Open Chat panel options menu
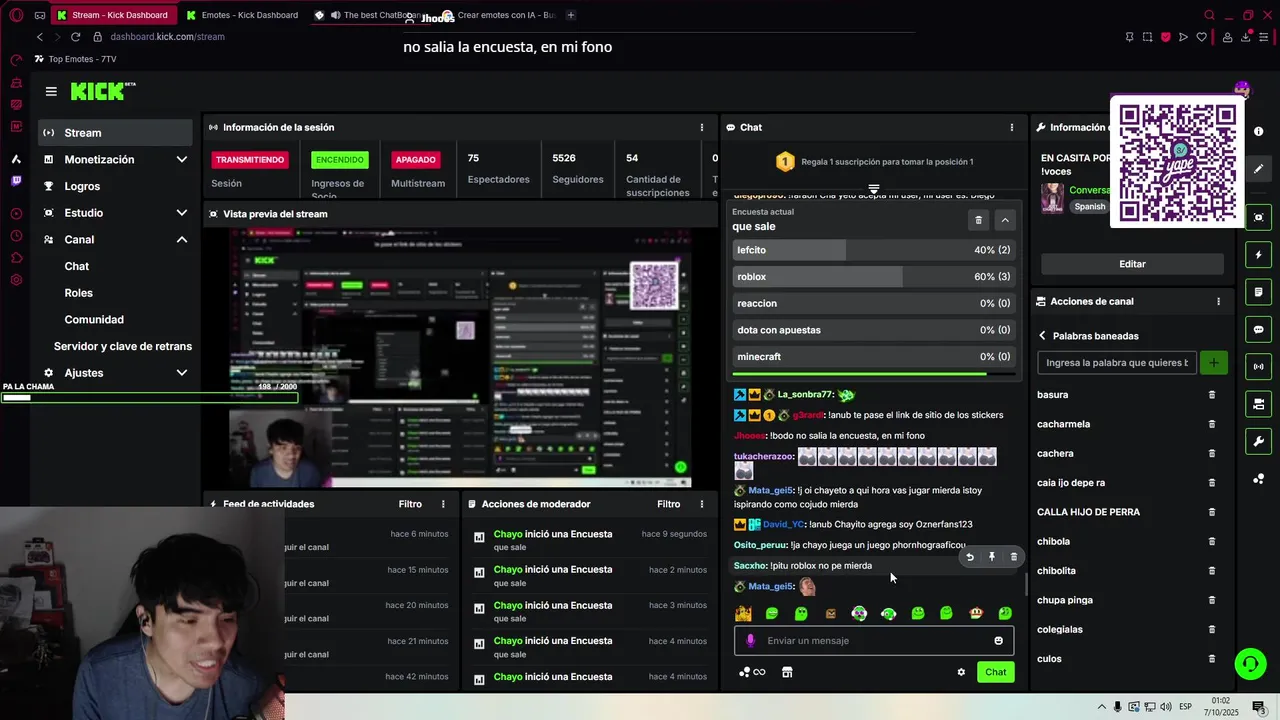Screen dimensions: 1280x720 [x=1012, y=127]
